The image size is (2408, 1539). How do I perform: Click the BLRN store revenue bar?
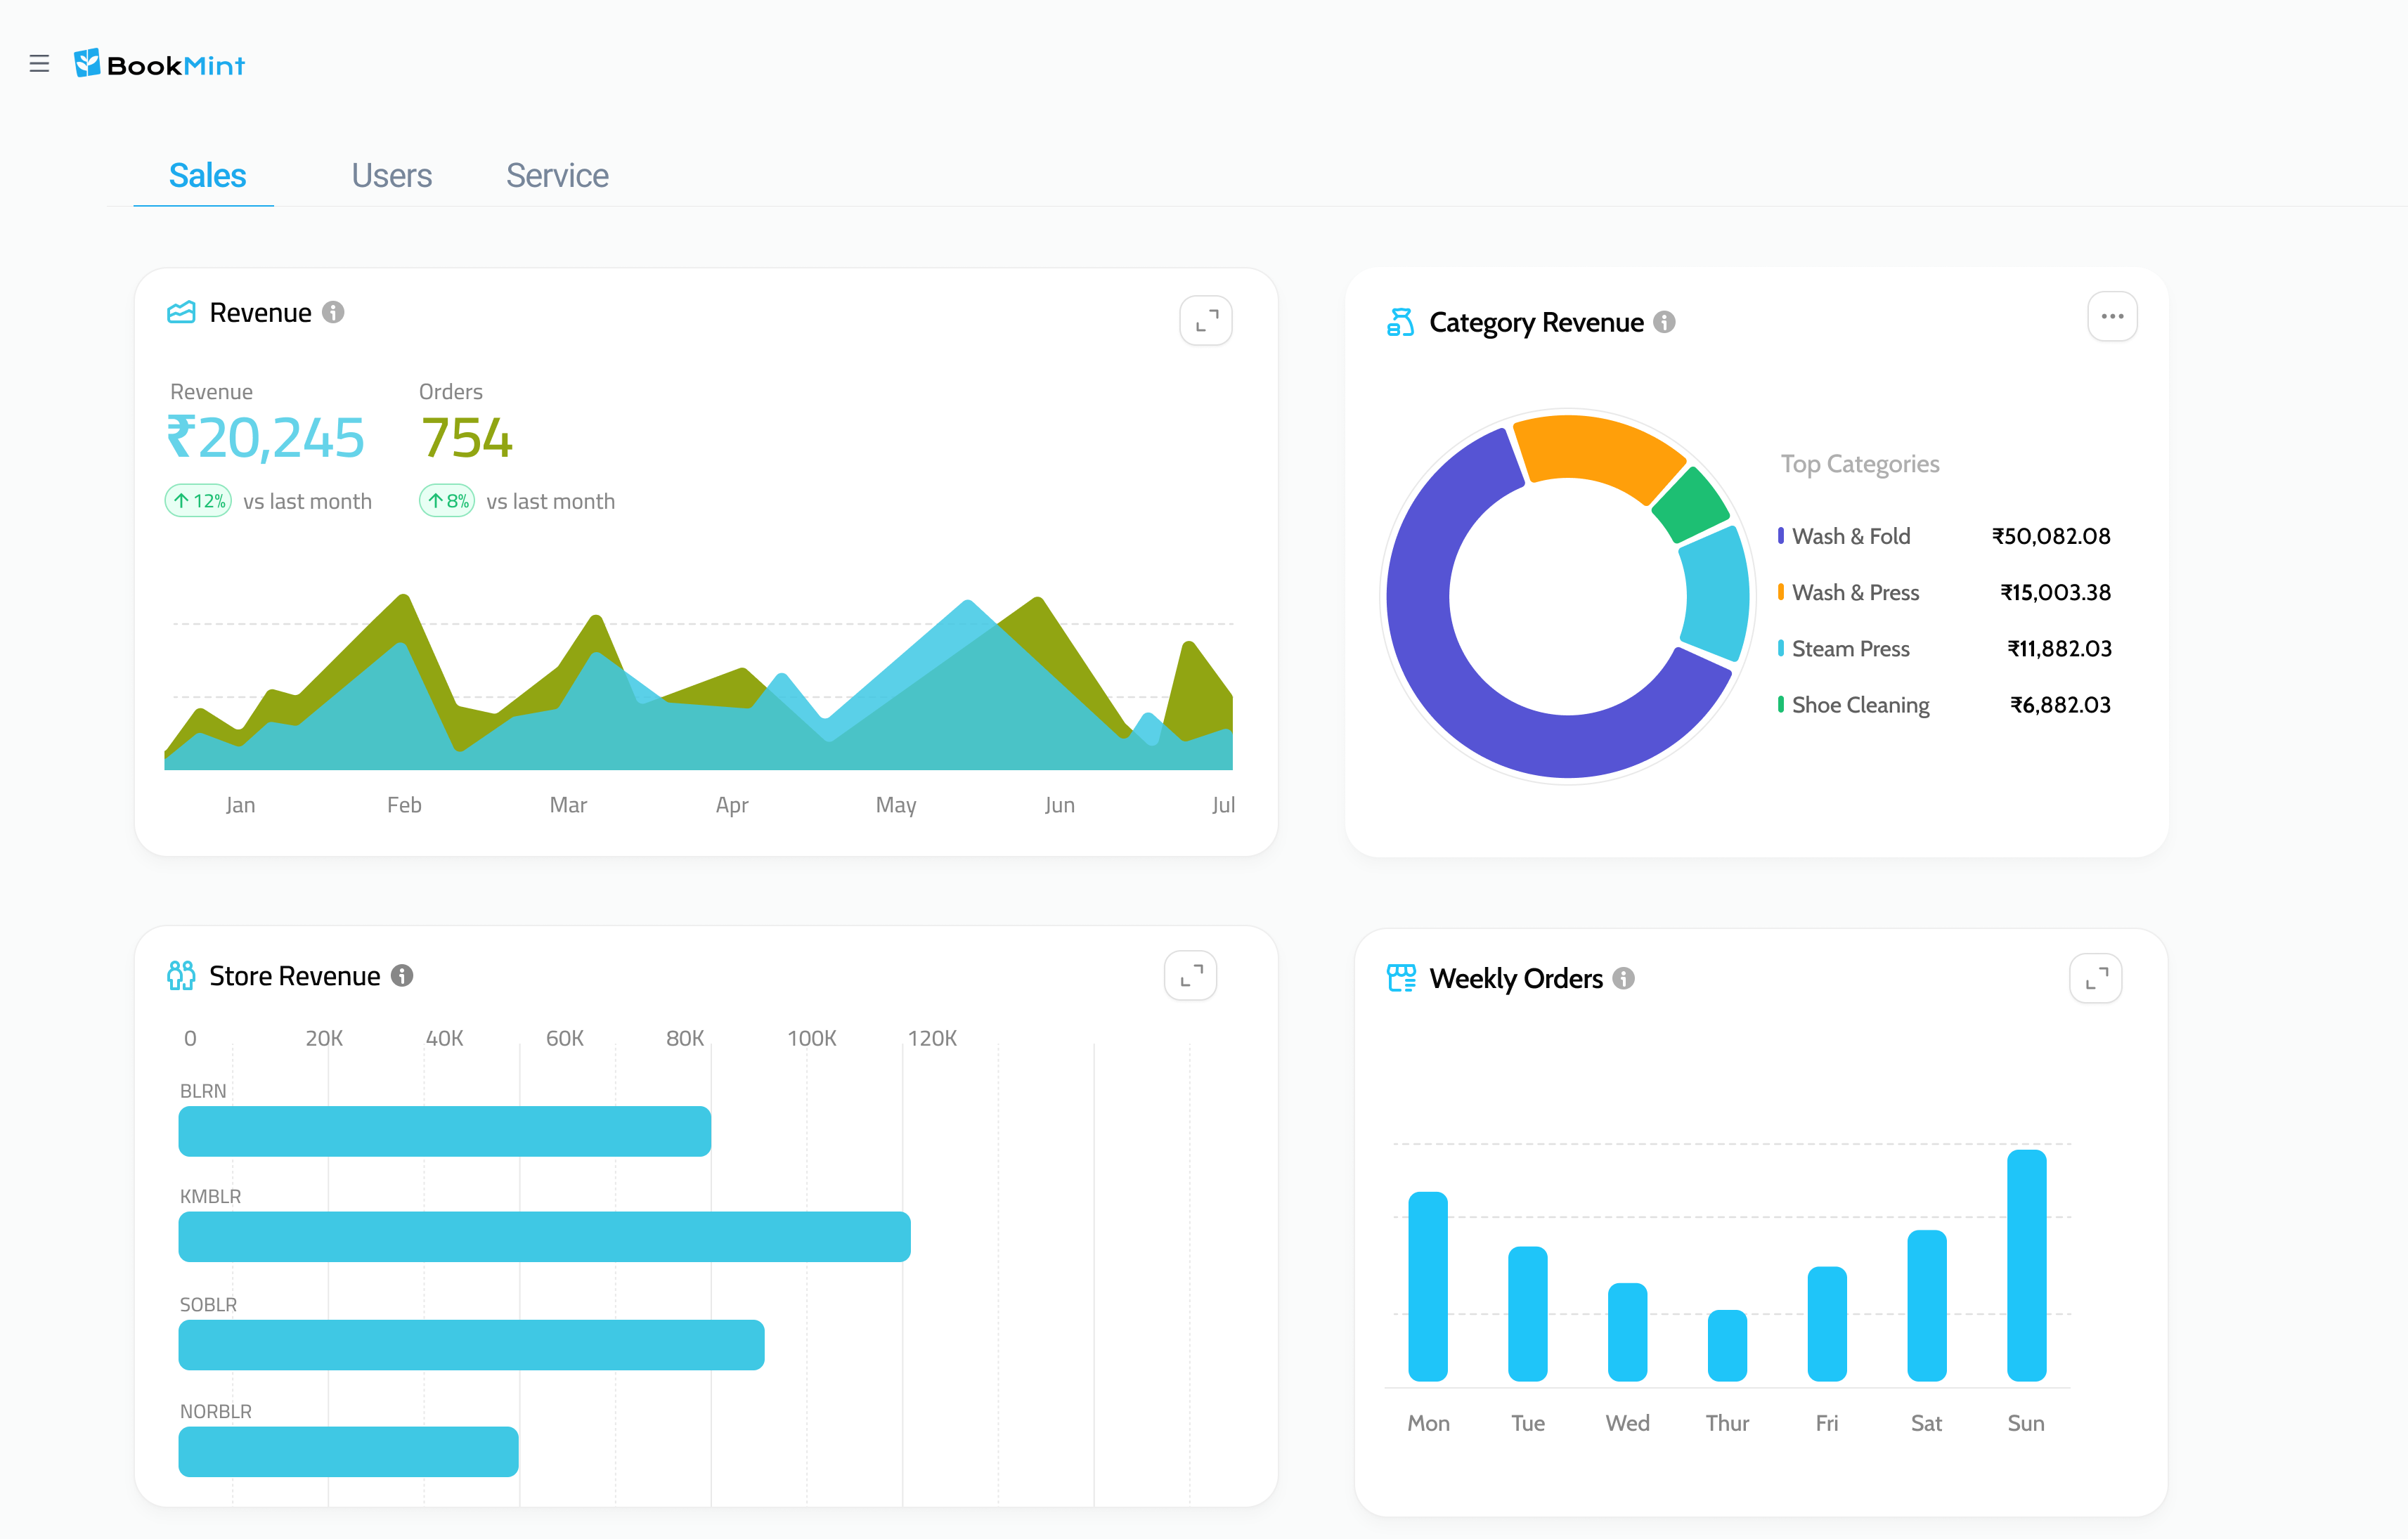coord(445,1131)
